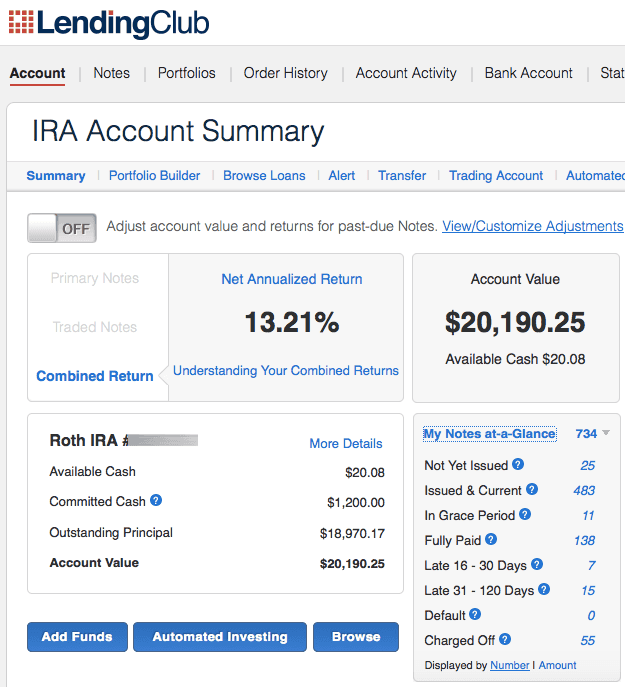Viewport: 625px width, 687px height.
Task: Open View/Customize Adjustments link
Action: click(533, 226)
